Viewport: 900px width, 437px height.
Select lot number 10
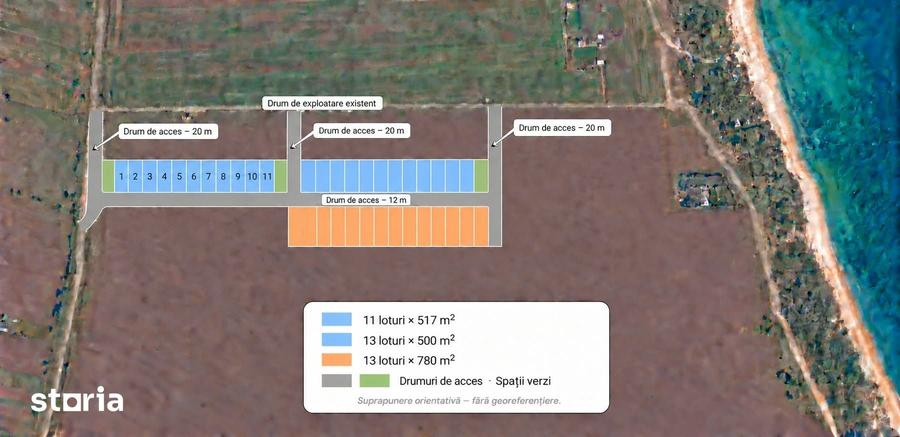pos(252,176)
